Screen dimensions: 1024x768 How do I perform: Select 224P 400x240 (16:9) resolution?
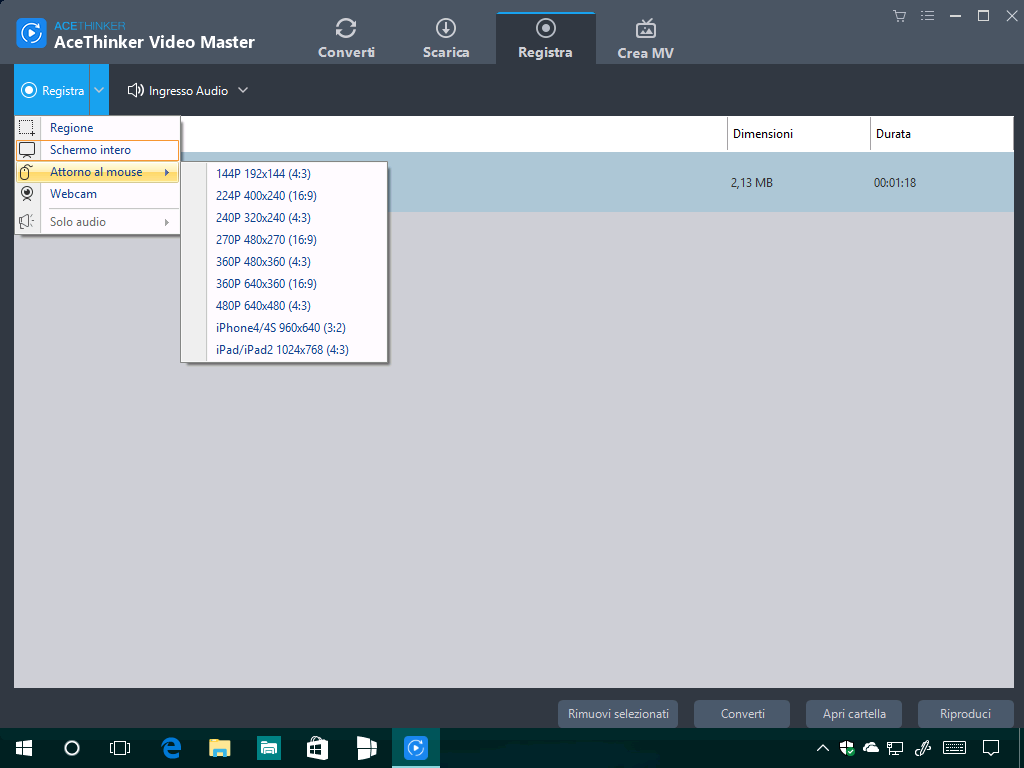click(284, 196)
